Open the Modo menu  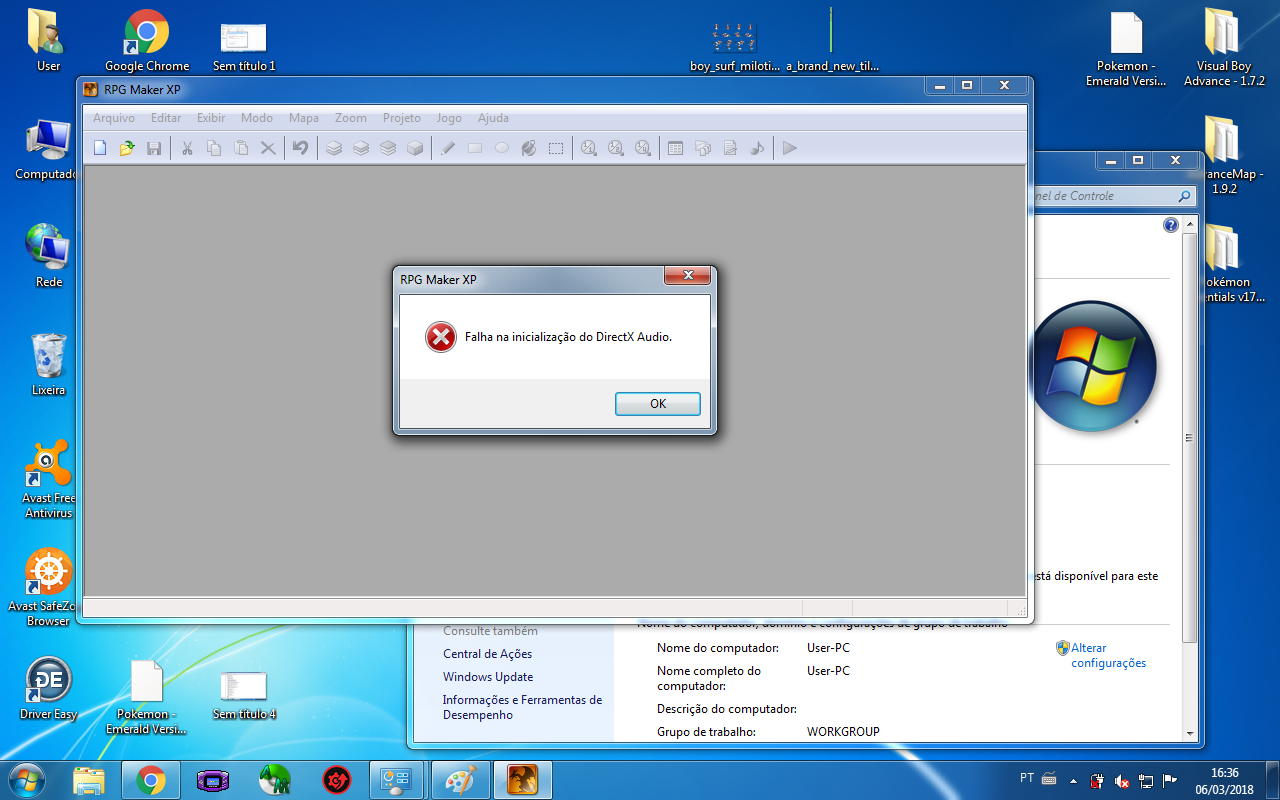coord(257,118)
